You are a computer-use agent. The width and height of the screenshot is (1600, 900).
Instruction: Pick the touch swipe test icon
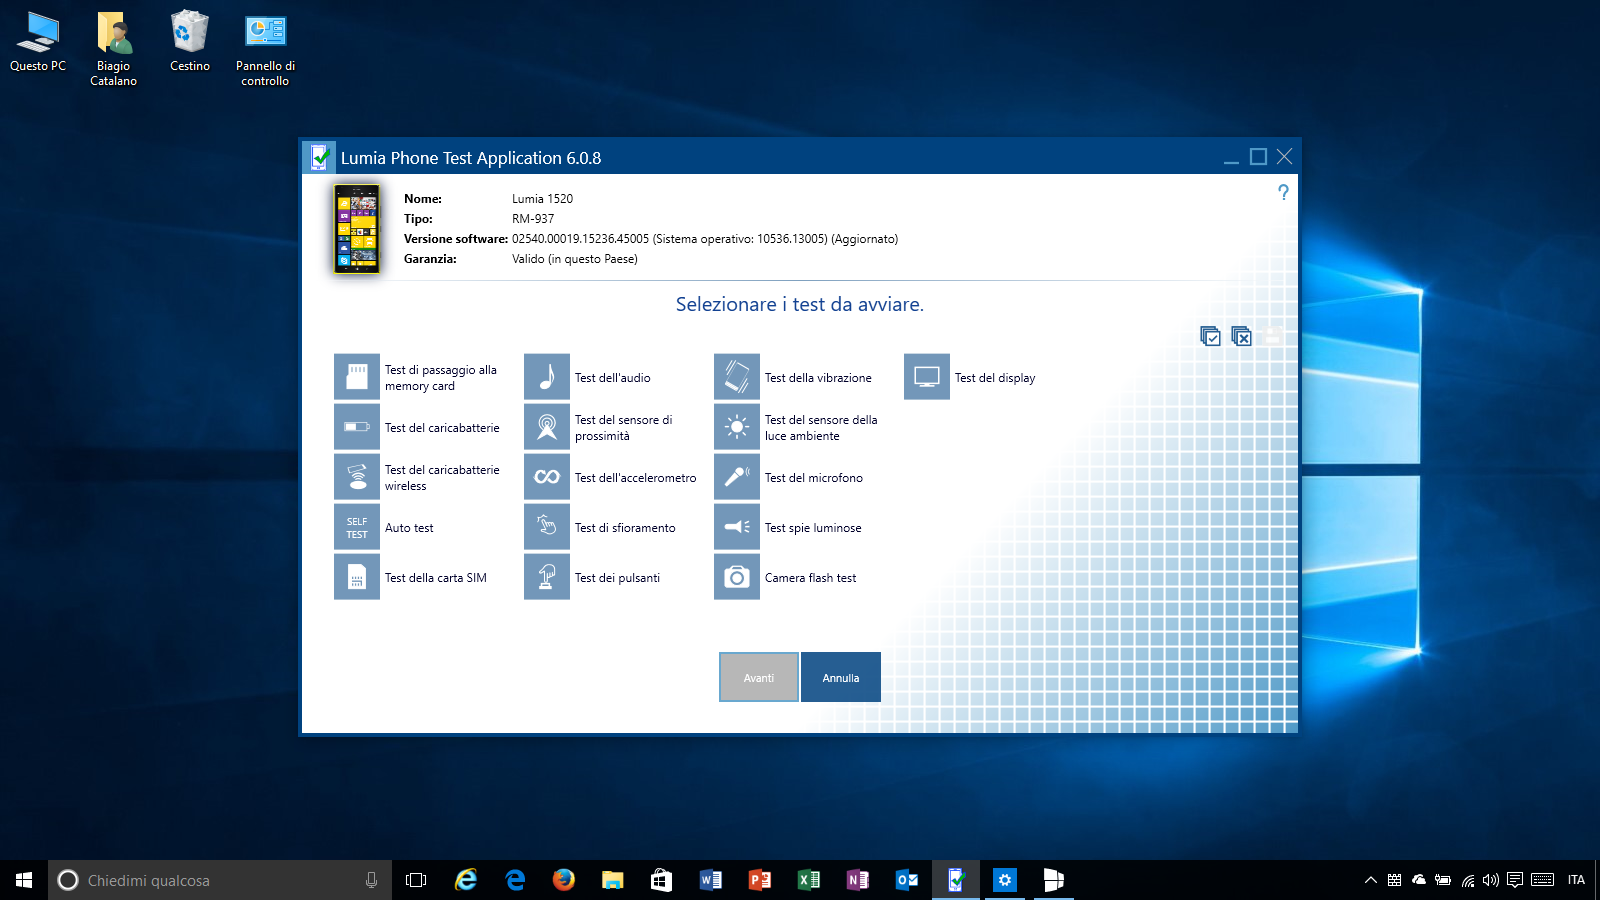(547, 527)
